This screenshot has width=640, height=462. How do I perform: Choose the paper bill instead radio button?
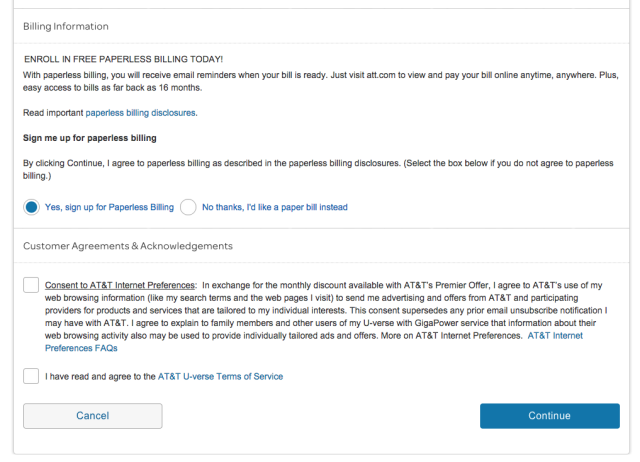(x=188, y=207)
